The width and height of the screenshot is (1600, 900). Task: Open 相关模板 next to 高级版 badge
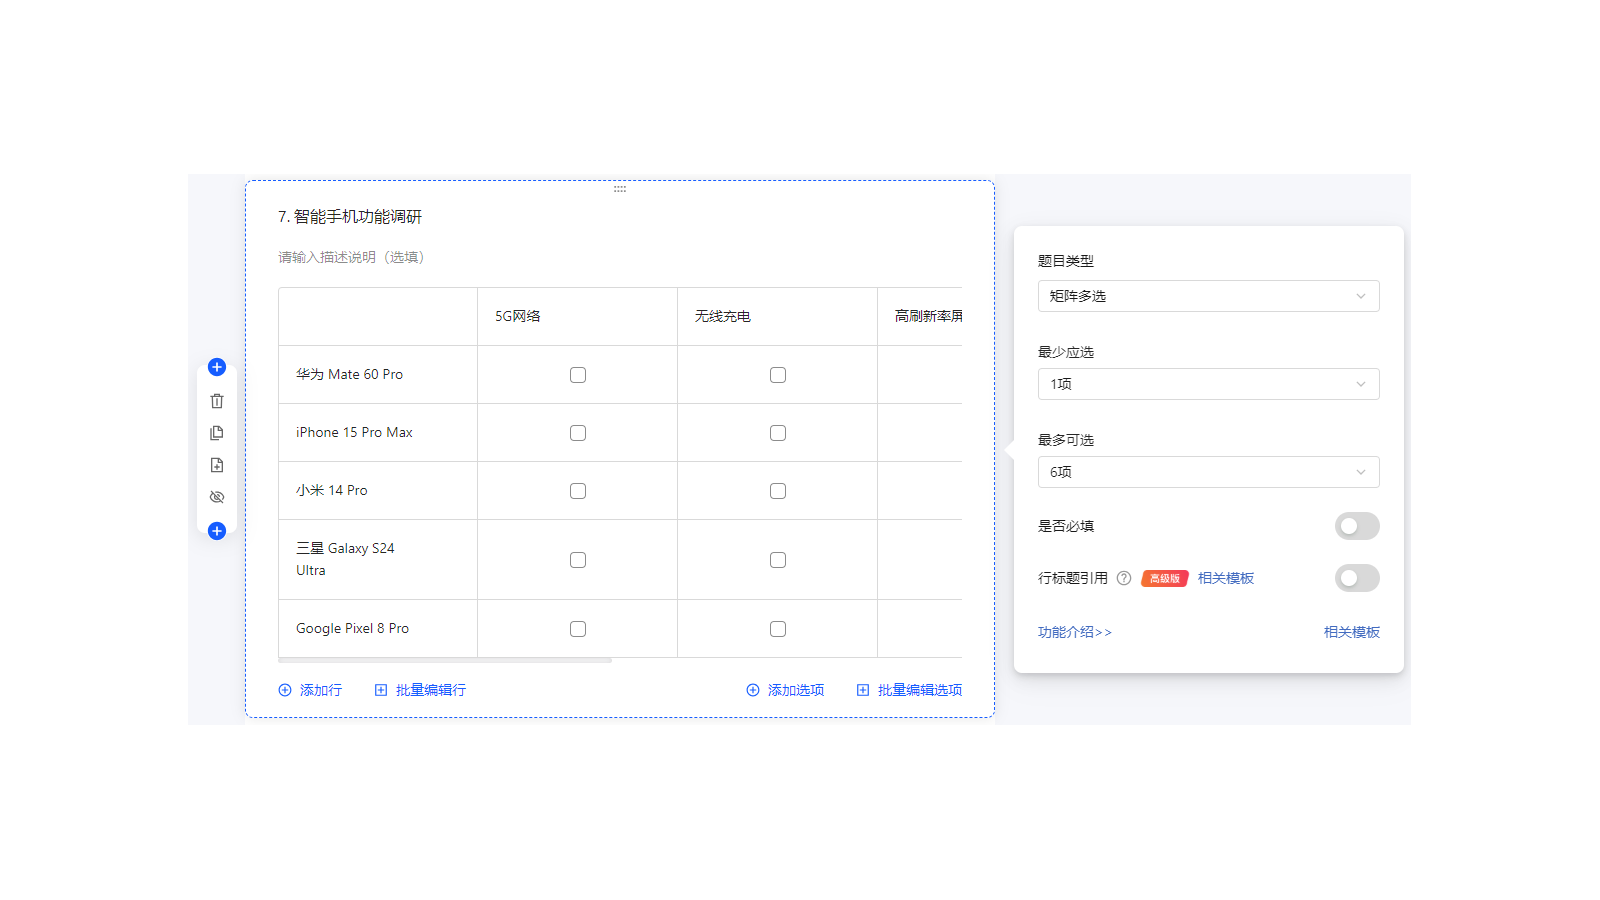pos(1225,578)
